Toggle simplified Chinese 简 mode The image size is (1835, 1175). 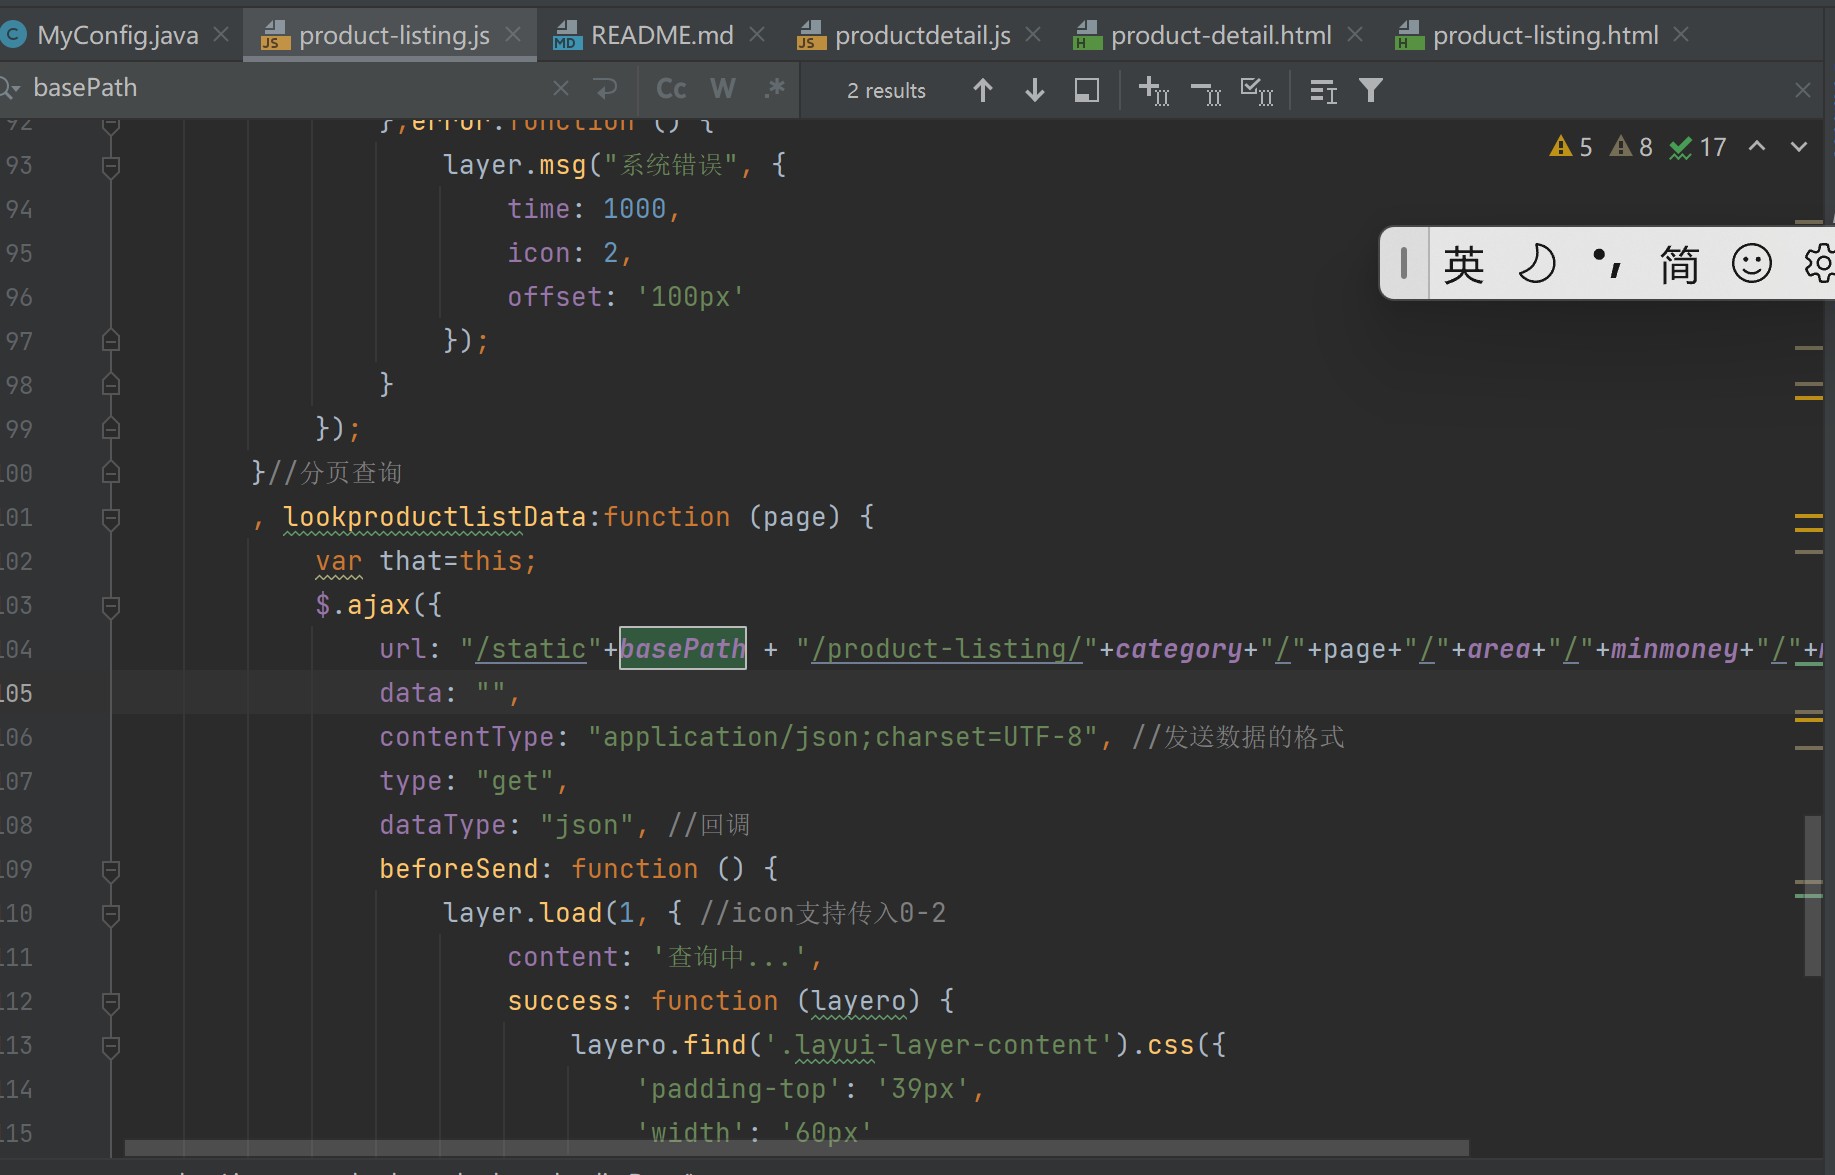pyautogui.click(x=1679, y=264)
